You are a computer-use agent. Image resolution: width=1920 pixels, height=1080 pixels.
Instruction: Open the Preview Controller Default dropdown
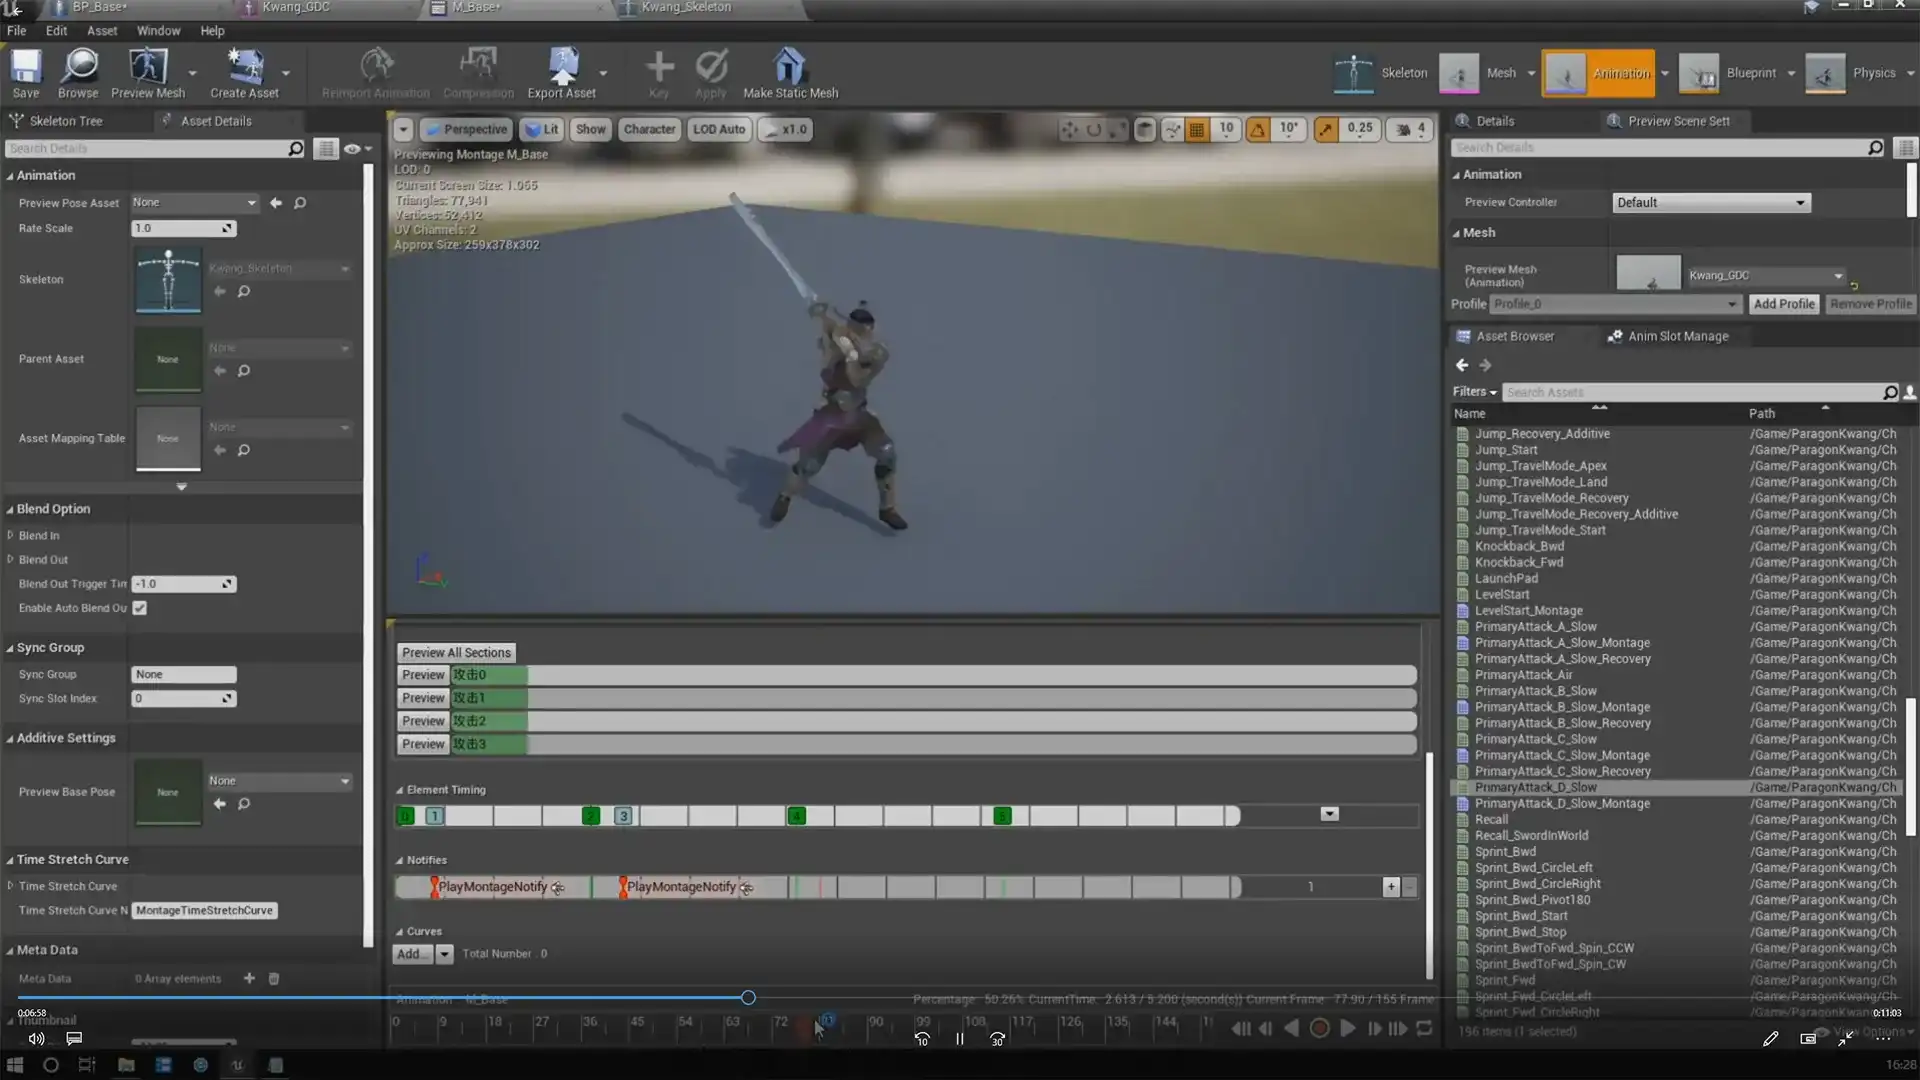(x=1711, y=202)
